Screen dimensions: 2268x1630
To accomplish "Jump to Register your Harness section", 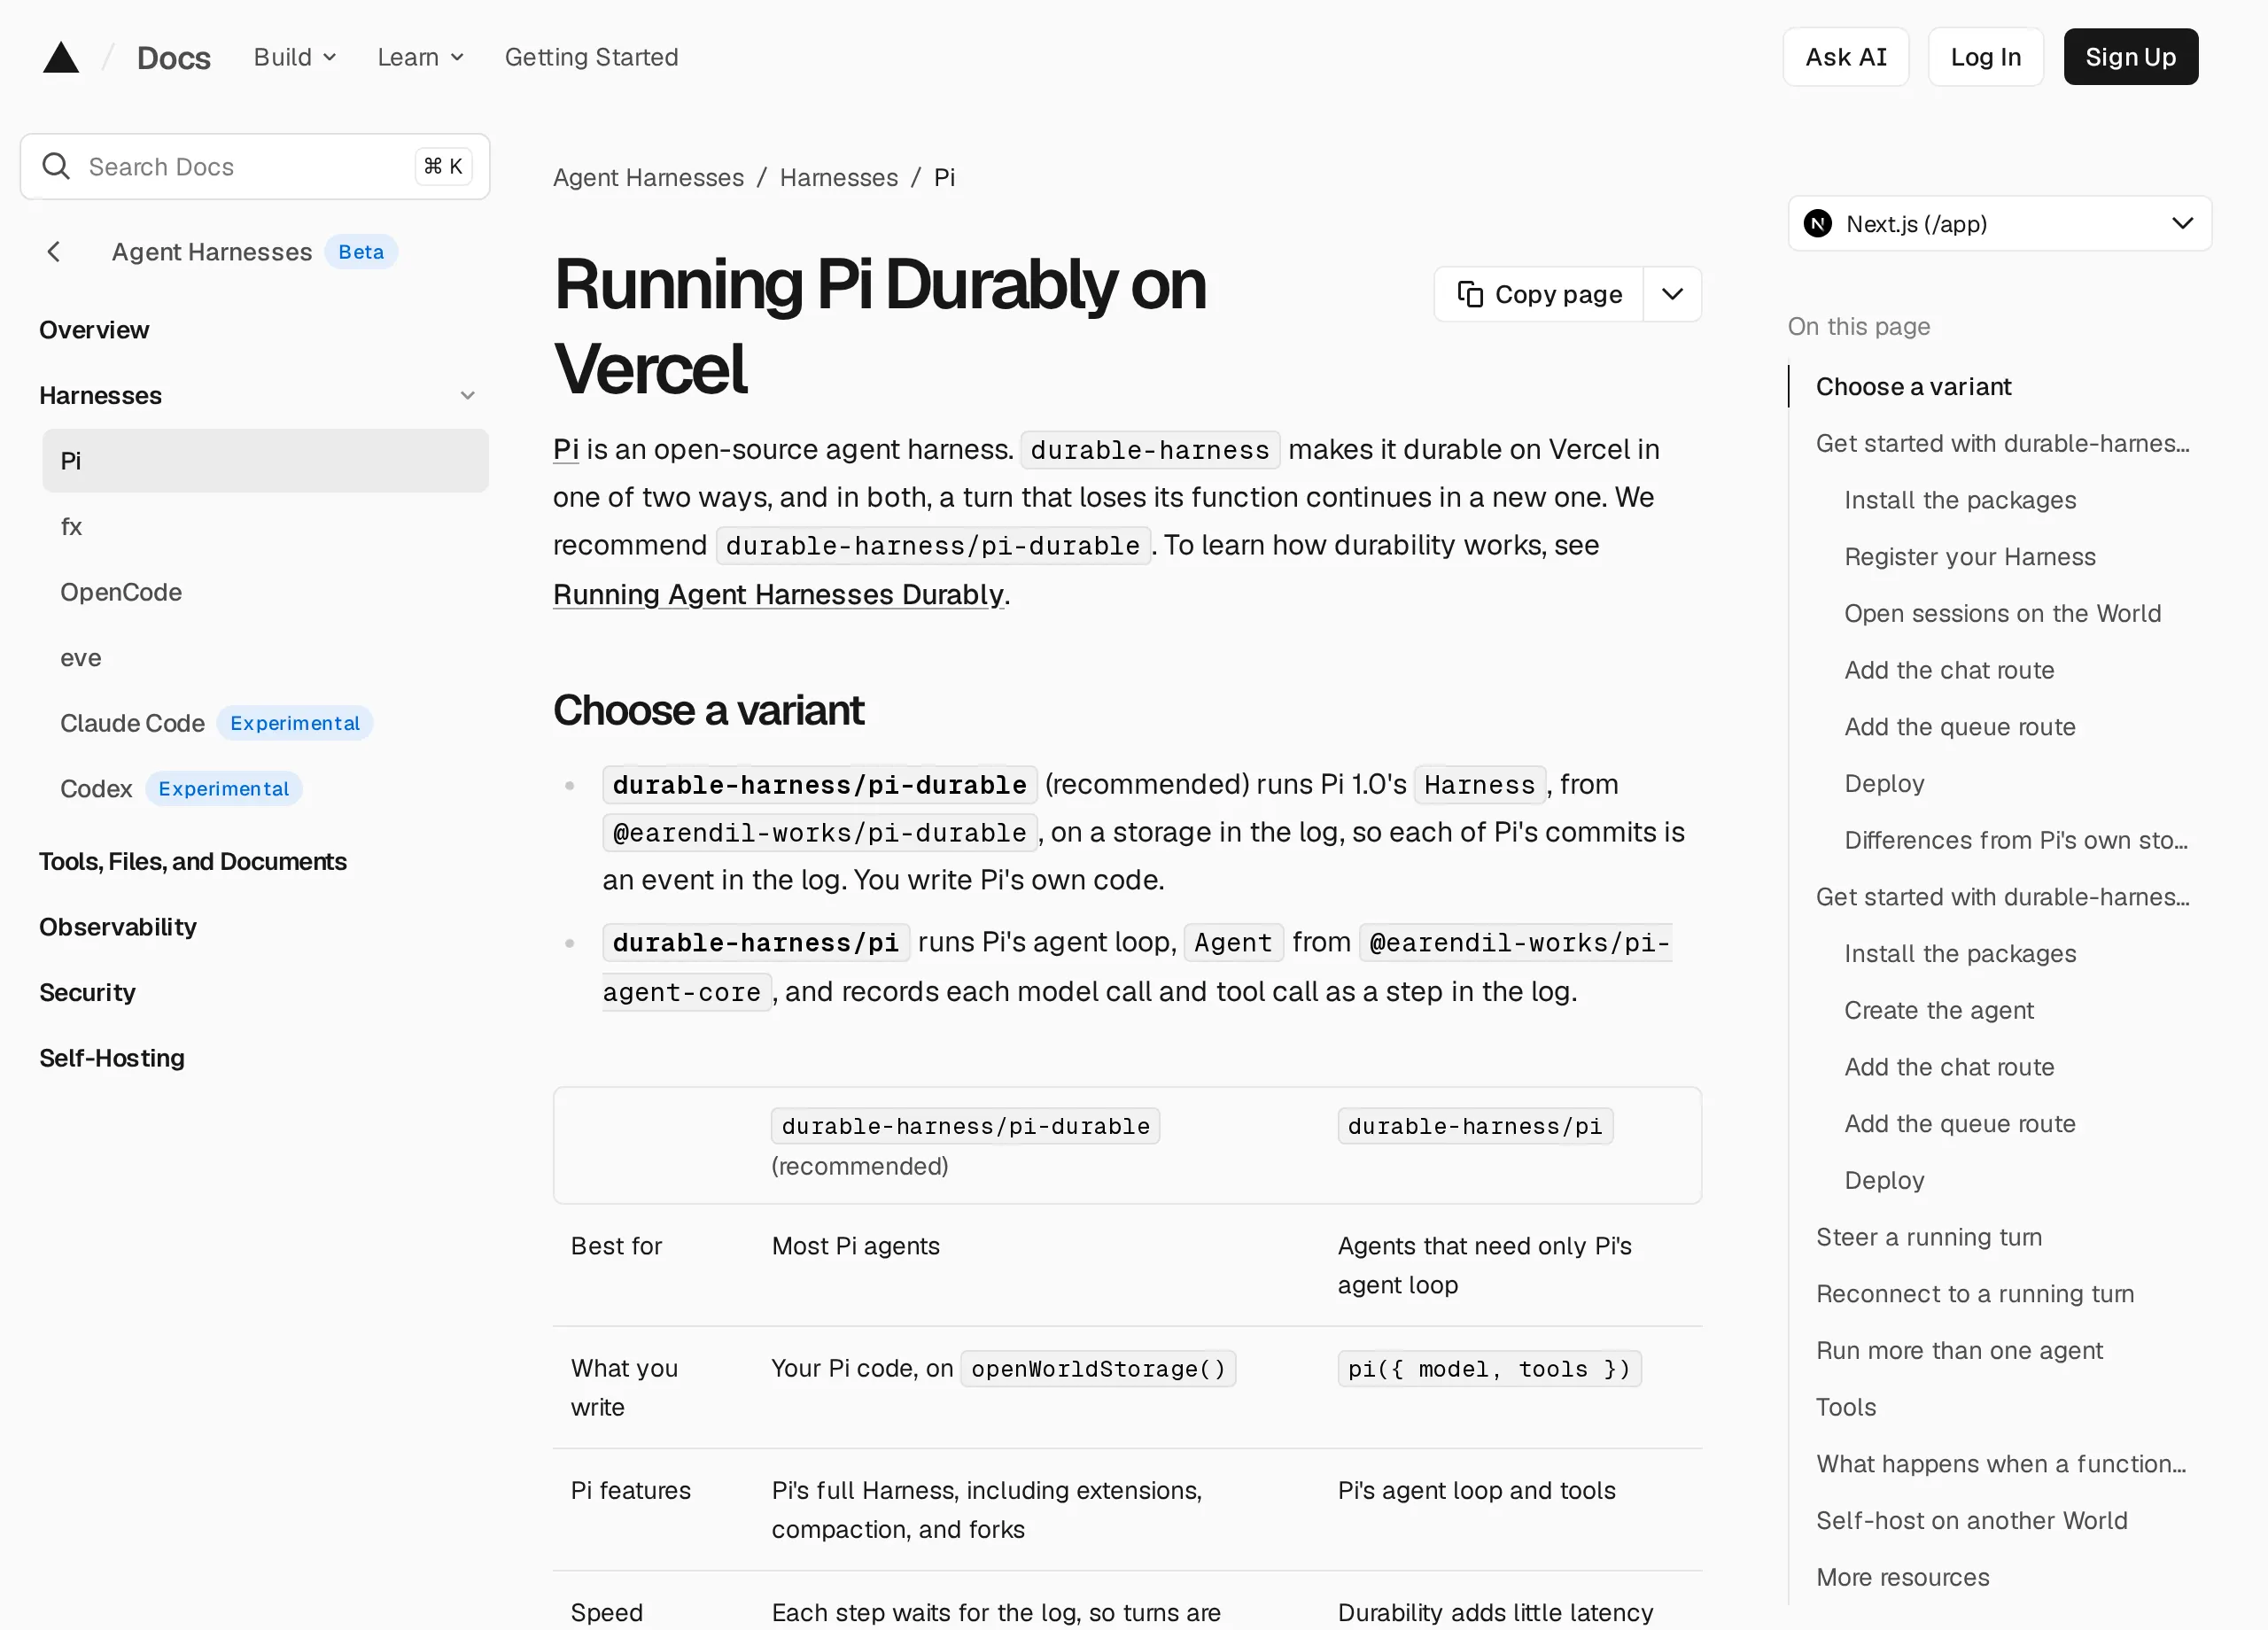I will point(1969,556).
